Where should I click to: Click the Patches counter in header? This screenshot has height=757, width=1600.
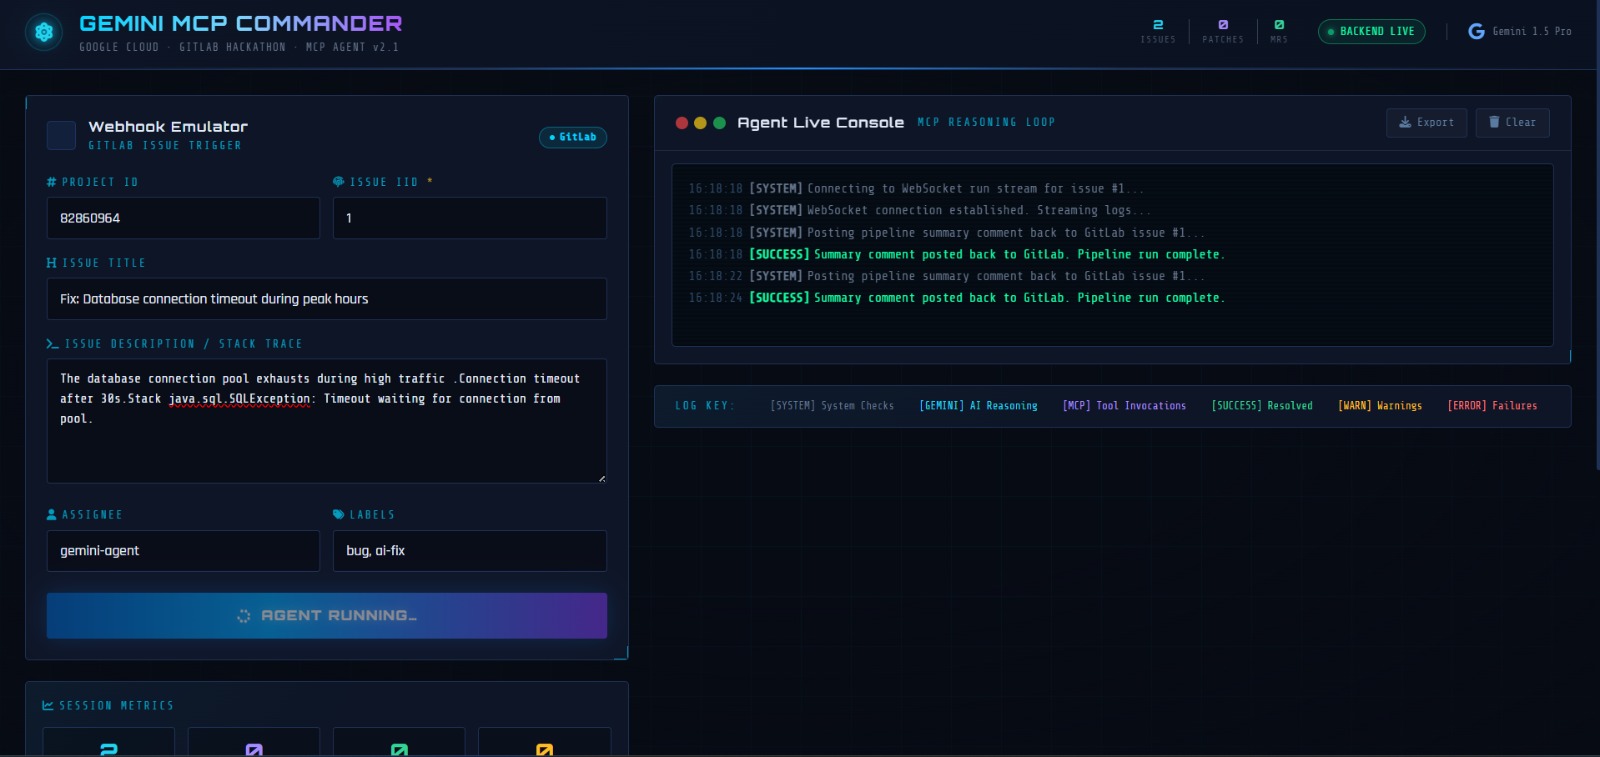click(1223, 31)
